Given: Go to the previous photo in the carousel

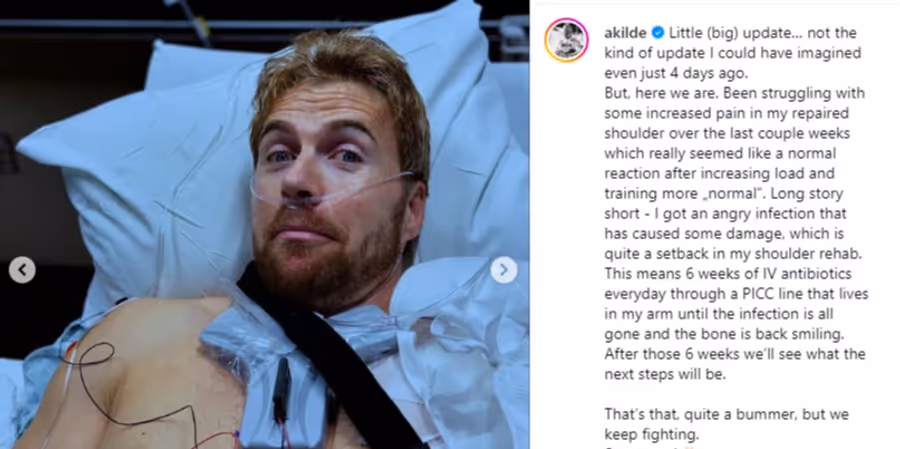Looking at the screenshot, I should [x=22, y=270].
